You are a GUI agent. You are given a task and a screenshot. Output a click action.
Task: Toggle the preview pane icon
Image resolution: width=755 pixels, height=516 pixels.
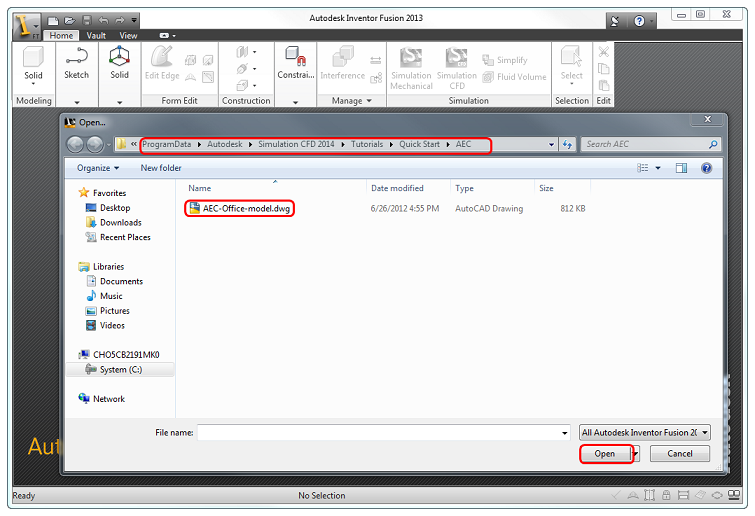click(x=681, y=168)
